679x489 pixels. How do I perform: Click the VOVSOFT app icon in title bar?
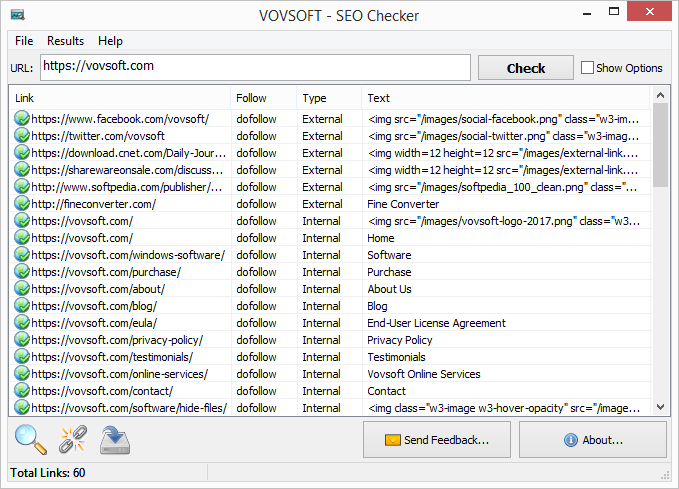[18, 15]
